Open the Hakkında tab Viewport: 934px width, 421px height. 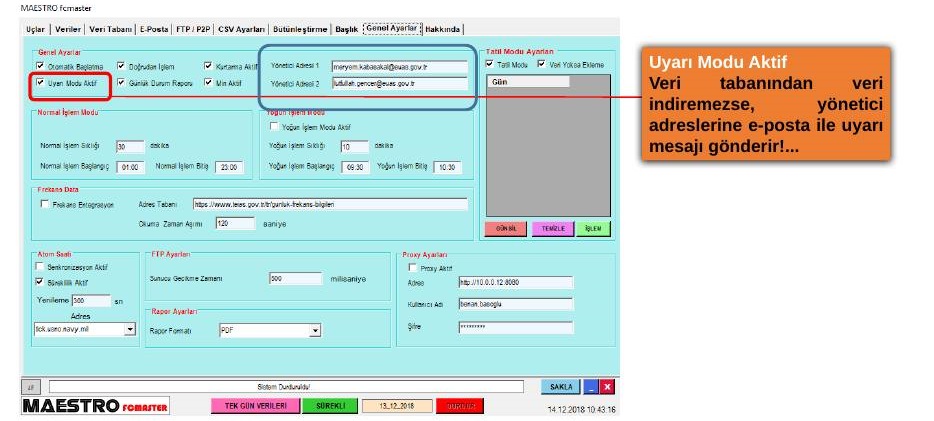[x=443, y=29]
